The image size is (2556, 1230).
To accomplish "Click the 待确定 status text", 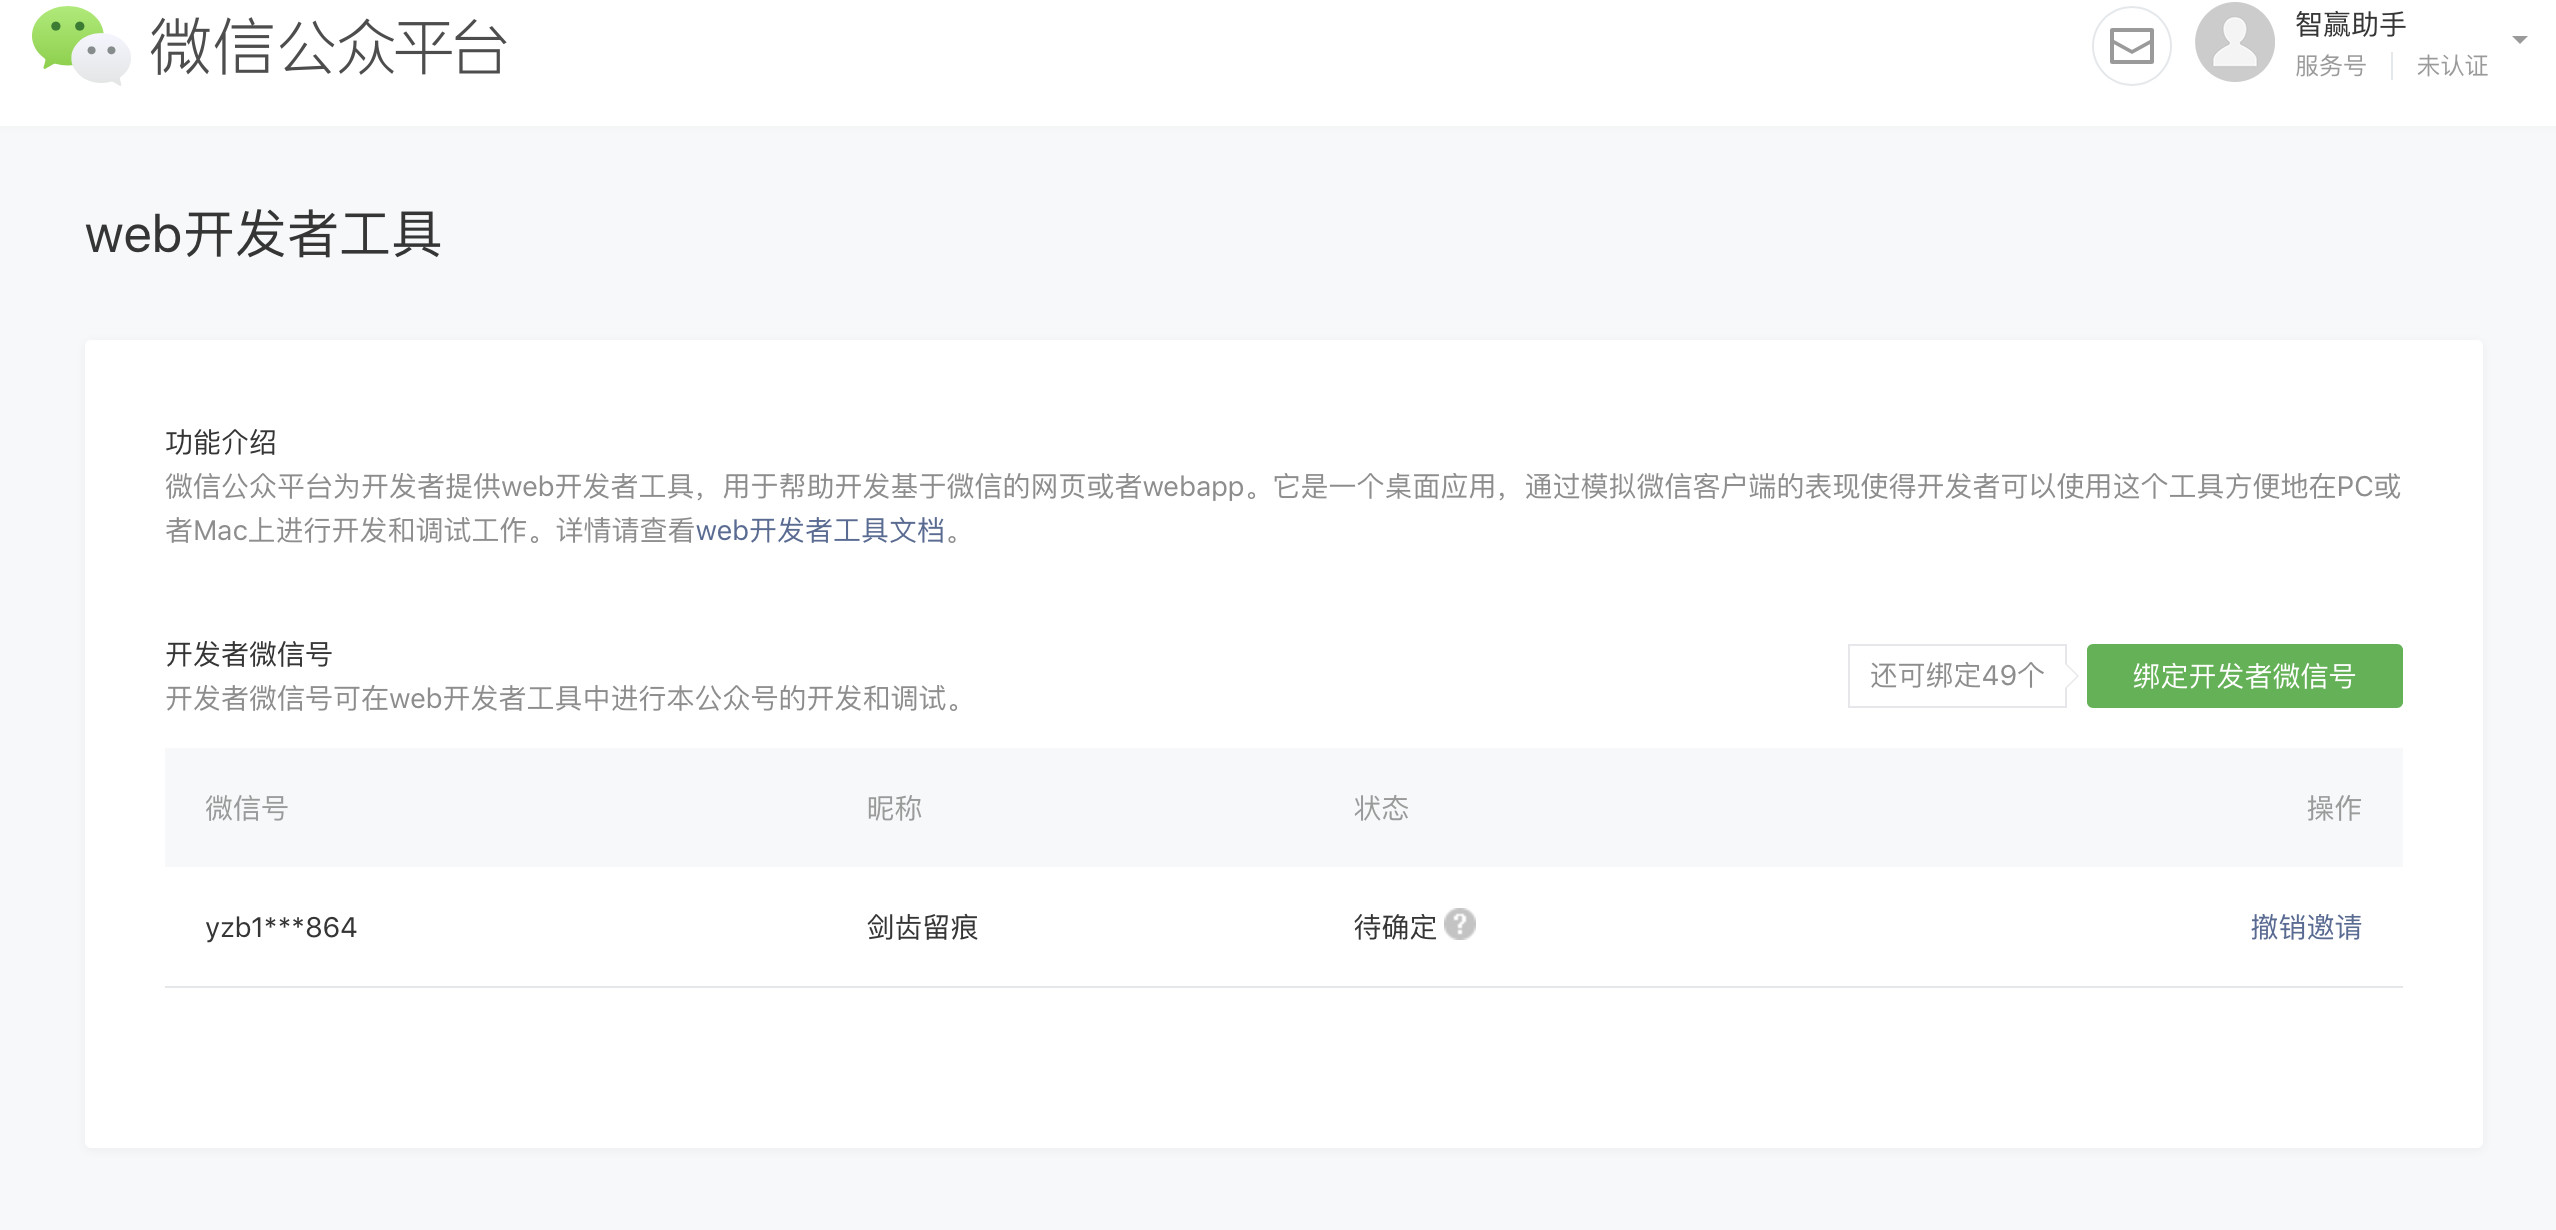I will click(x=1394, y=927).
